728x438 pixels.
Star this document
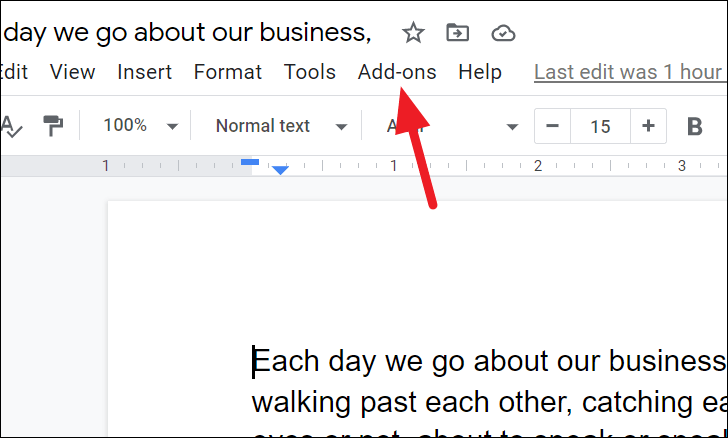coord(413,33)
